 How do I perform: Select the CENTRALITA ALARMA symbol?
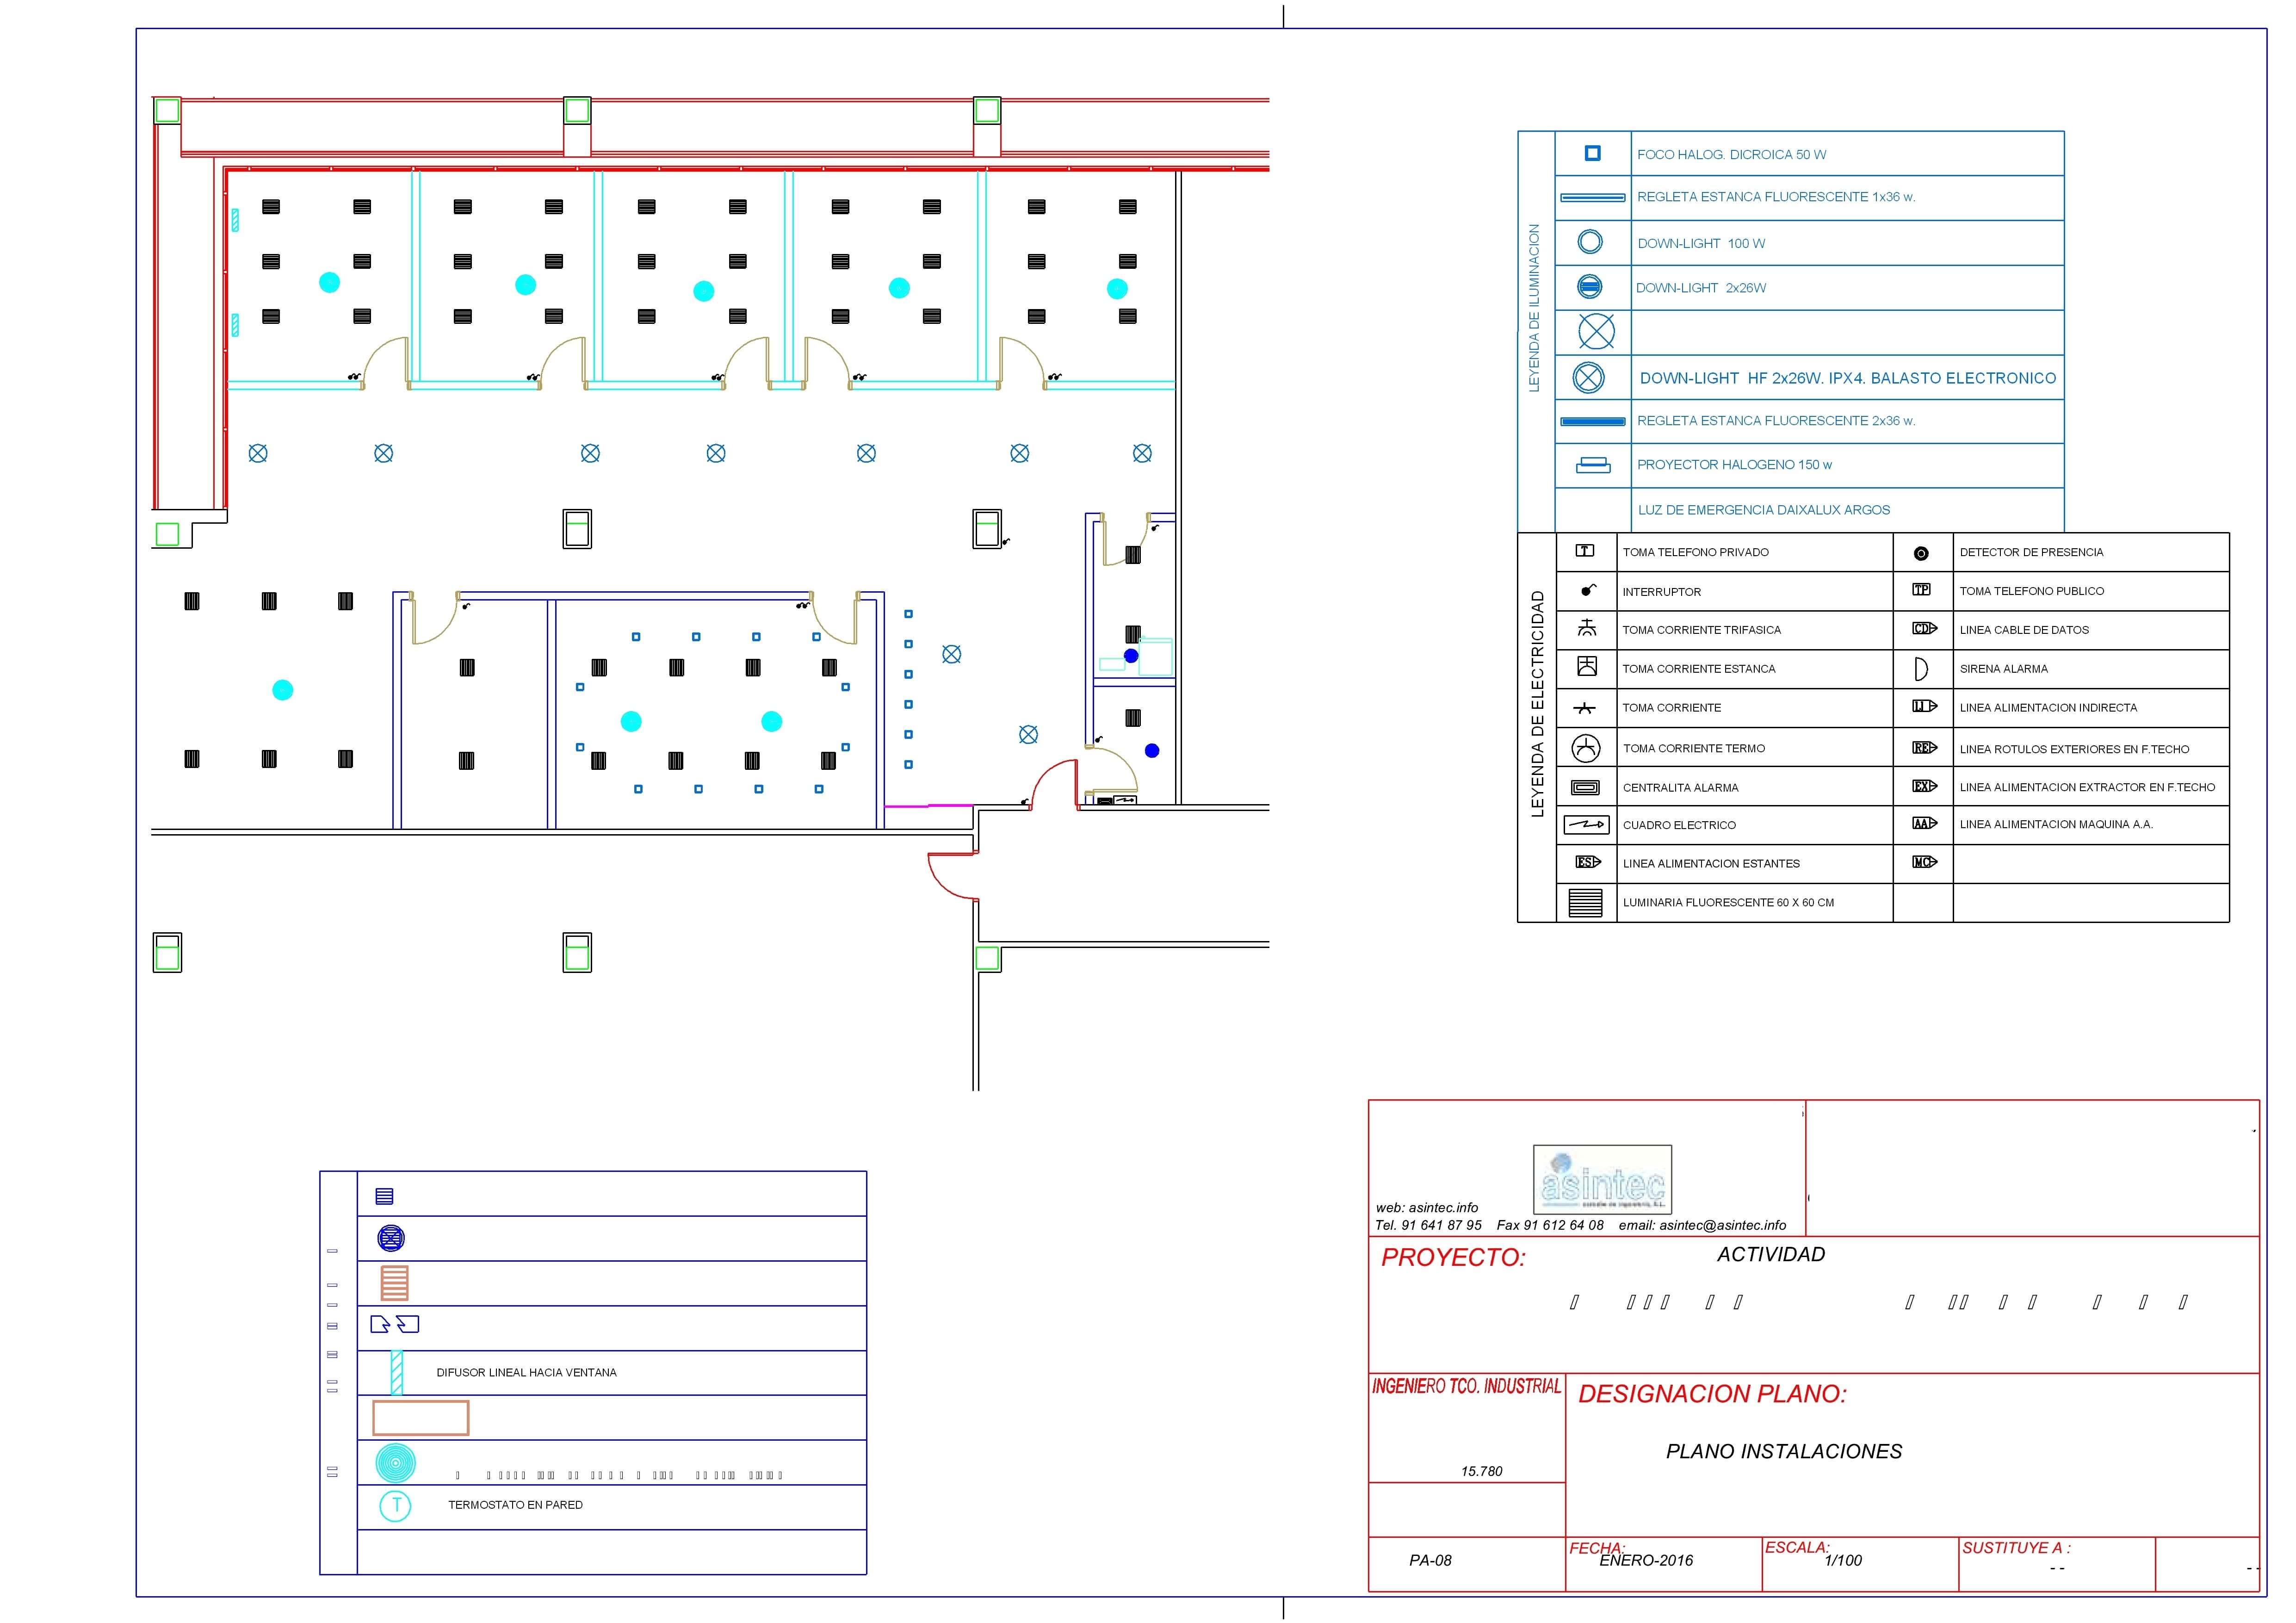[x=1585, y=787]
